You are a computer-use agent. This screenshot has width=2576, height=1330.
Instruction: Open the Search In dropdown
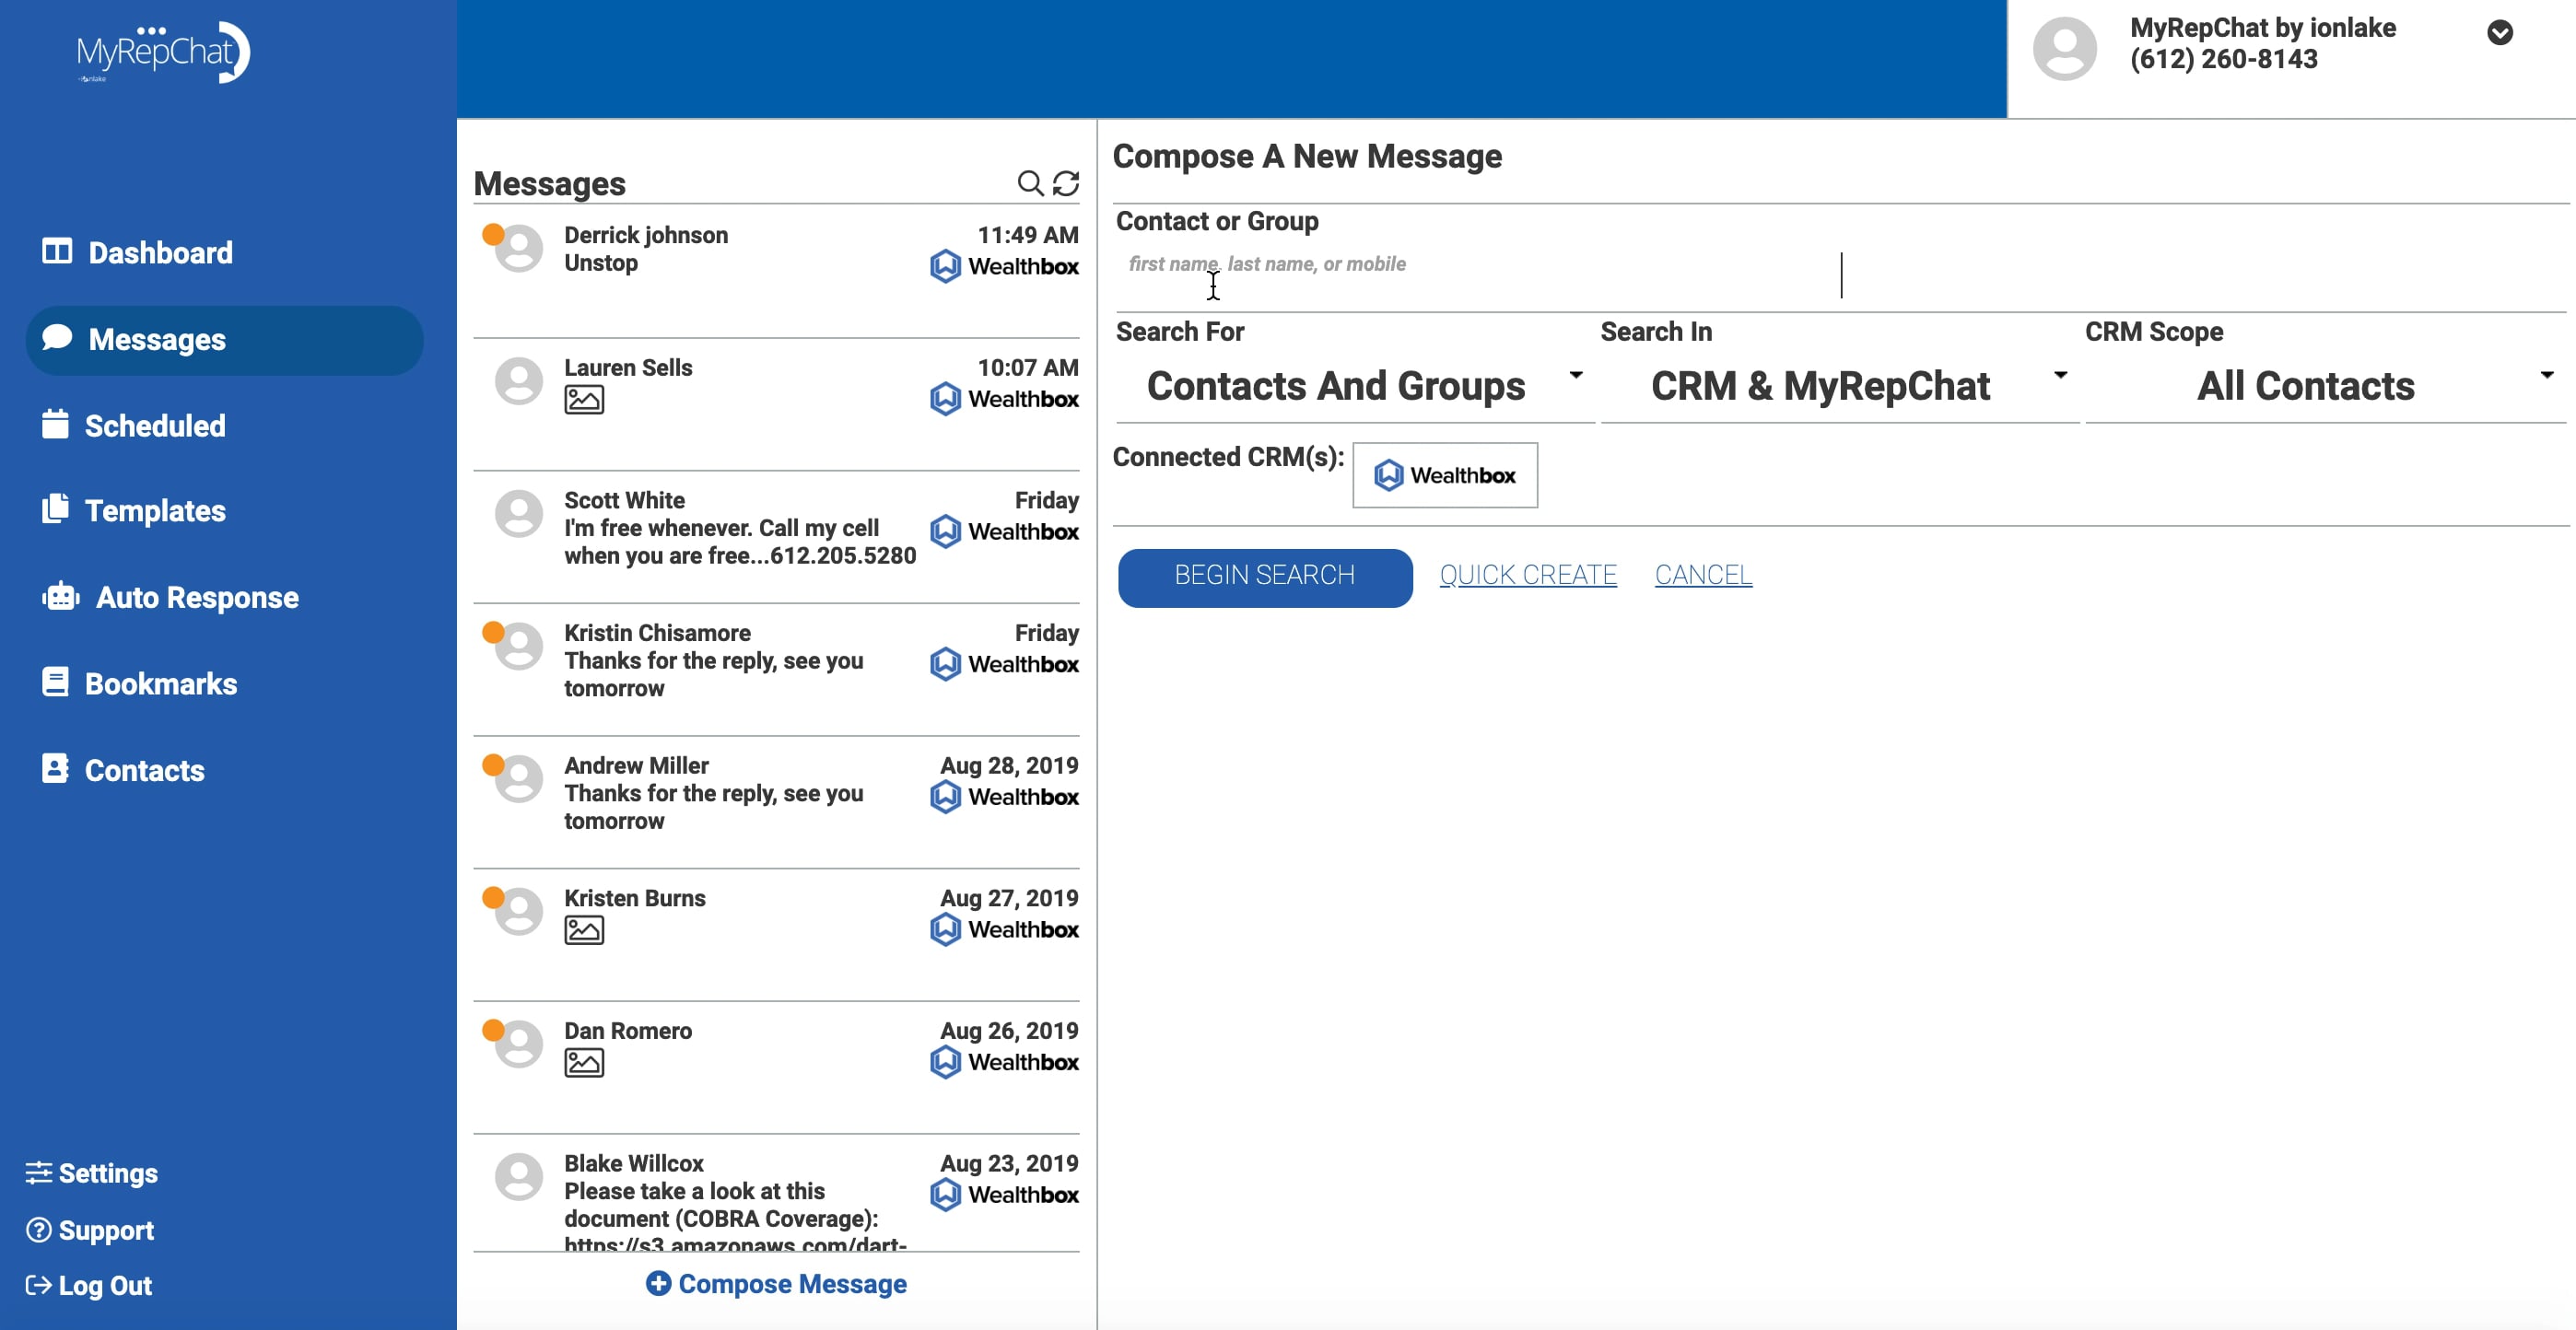(1838, 386)
